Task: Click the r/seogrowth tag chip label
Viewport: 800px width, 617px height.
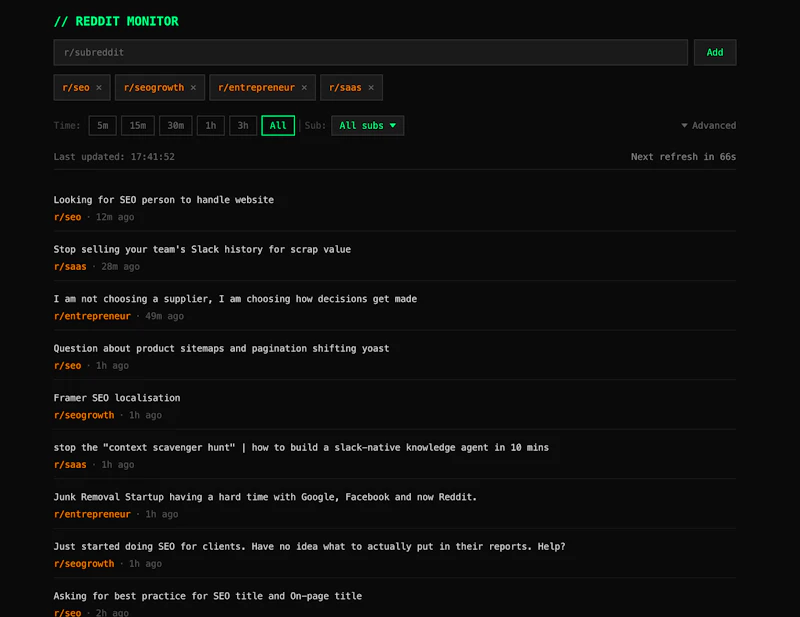Action: coord(154,88)
